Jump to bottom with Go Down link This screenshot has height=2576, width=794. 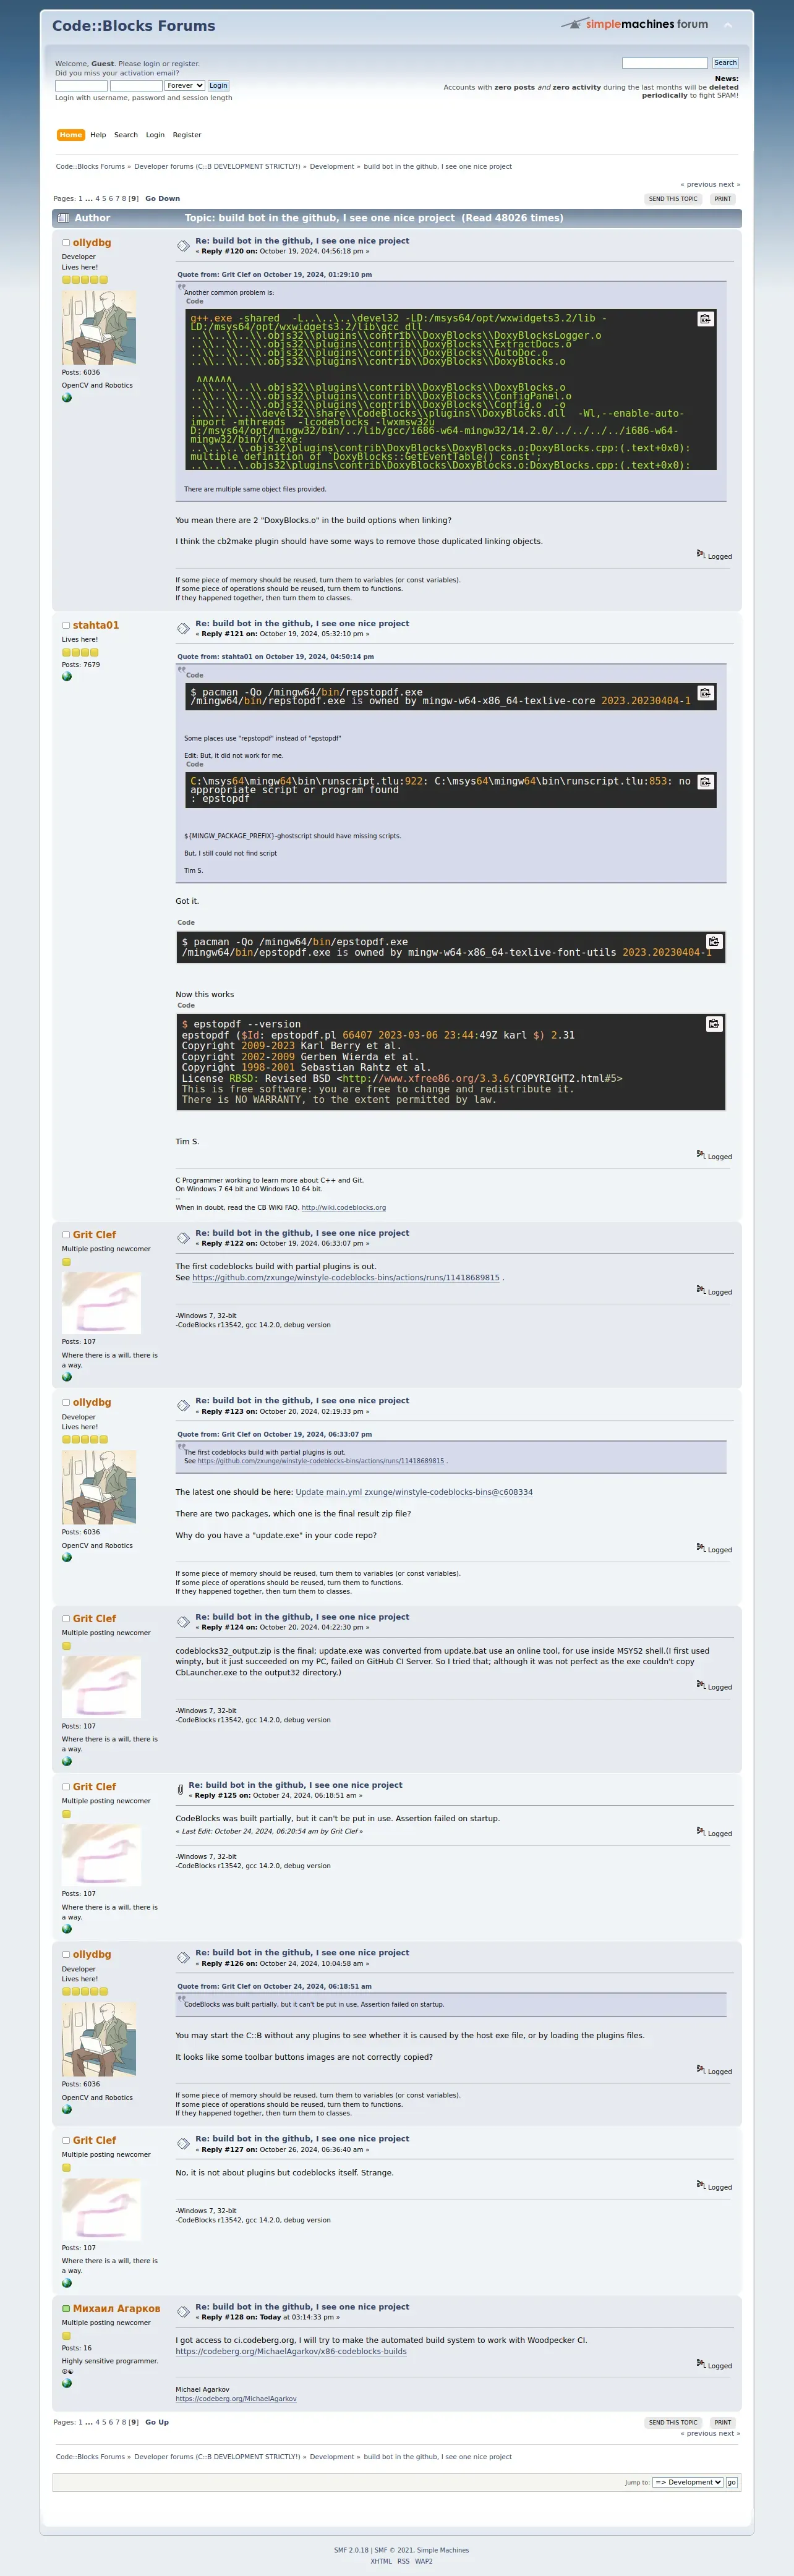coord(162,199)
